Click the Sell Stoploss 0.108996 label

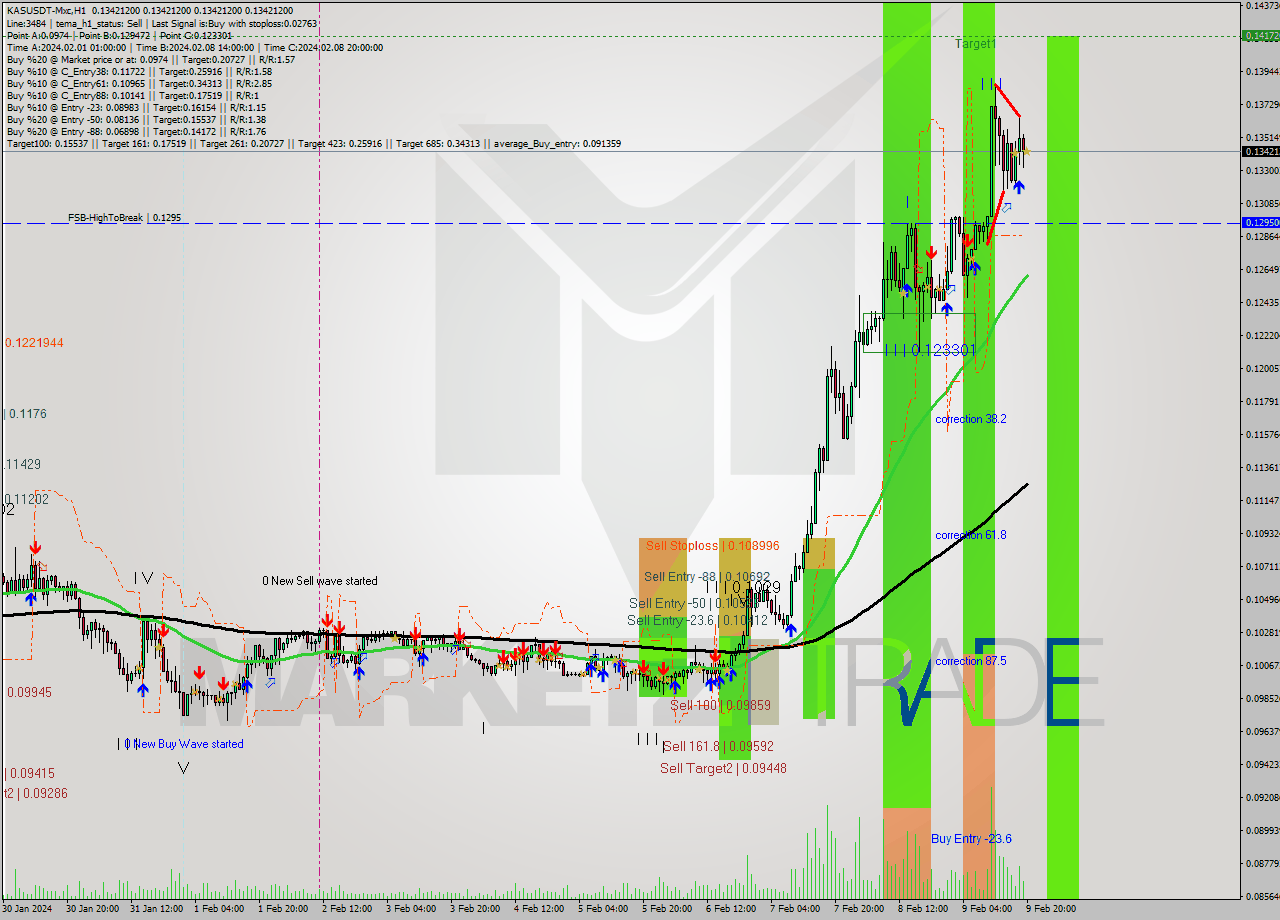[x=712, y=545]
